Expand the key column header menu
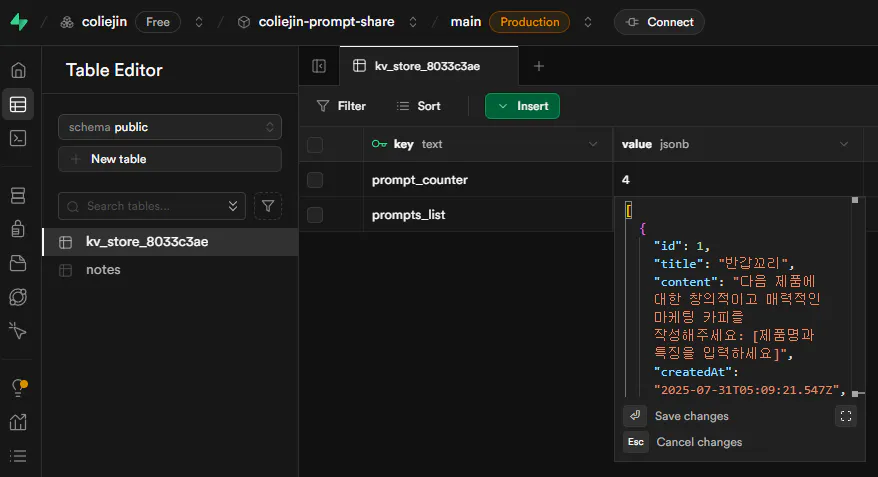 (x=592, y=145)
